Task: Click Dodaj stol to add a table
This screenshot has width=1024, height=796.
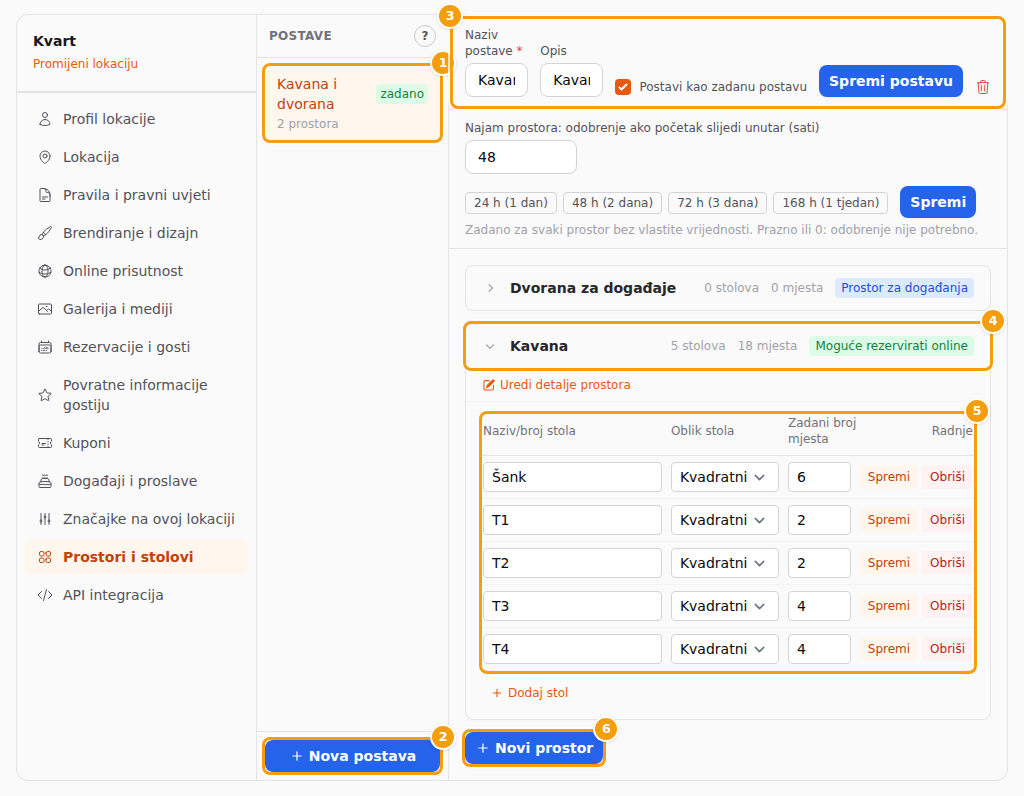Action: click(530, 693)
